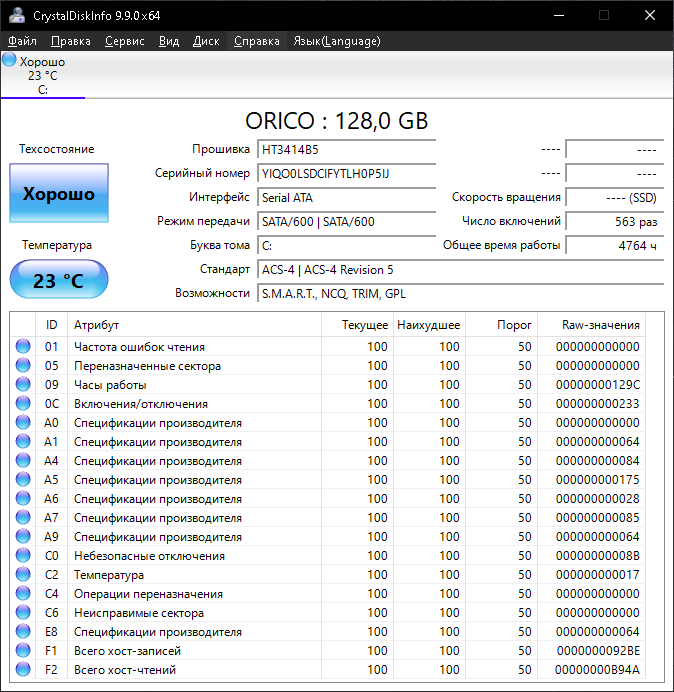Select the Частота ошибок чтения attribute text

[x=139, y=347]
